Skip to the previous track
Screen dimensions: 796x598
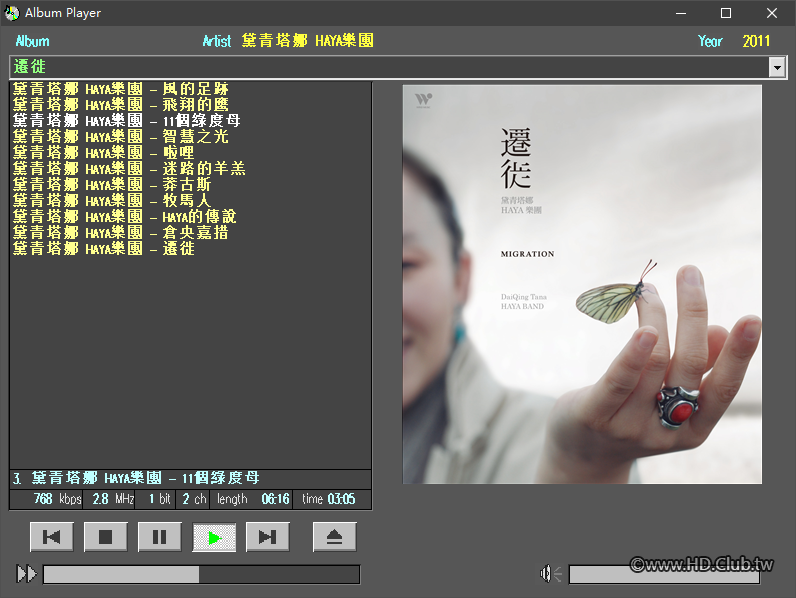[x=52, y=537]
